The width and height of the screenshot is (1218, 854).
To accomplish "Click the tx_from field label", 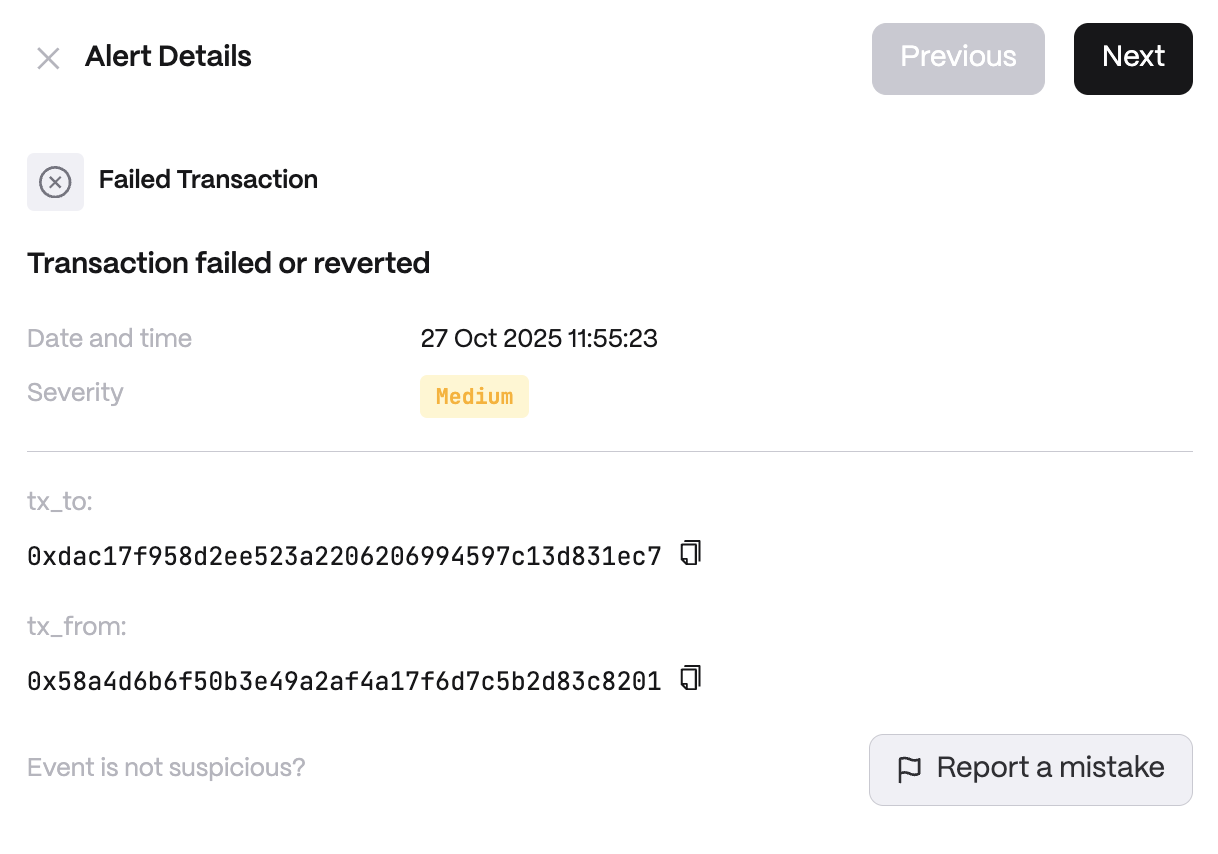I will click(x=77, y=627).
